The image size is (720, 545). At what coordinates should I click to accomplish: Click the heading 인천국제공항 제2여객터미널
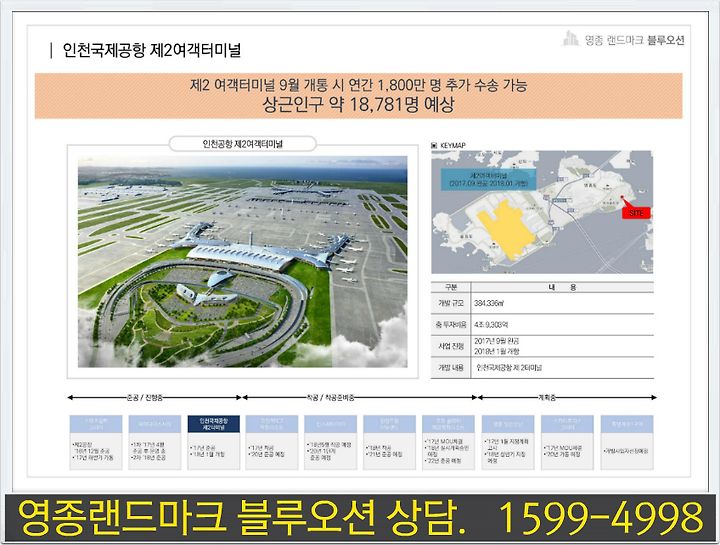(x=152, y=50)
